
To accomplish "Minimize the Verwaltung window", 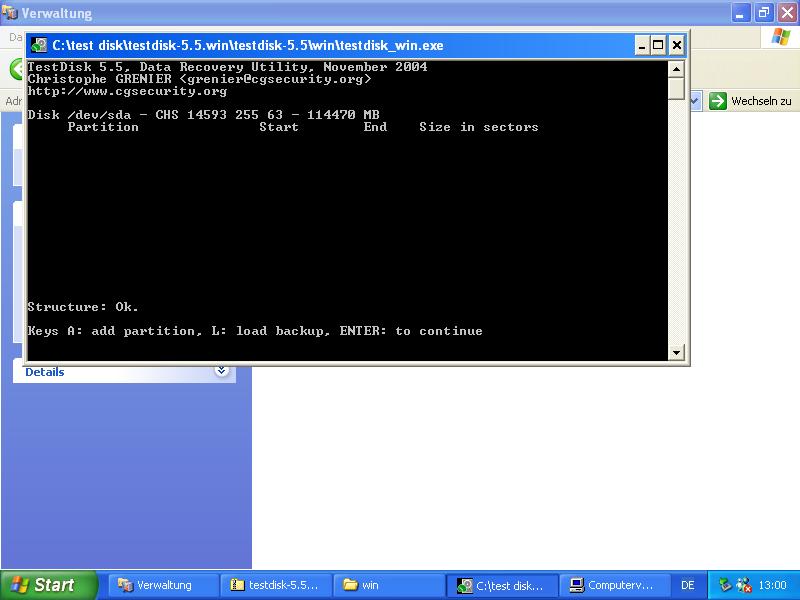I will (741, 12).
